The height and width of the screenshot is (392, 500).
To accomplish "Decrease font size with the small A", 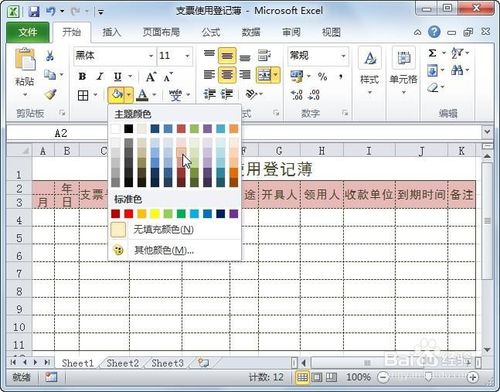I will pyautogui.click(x=168, y=77).
